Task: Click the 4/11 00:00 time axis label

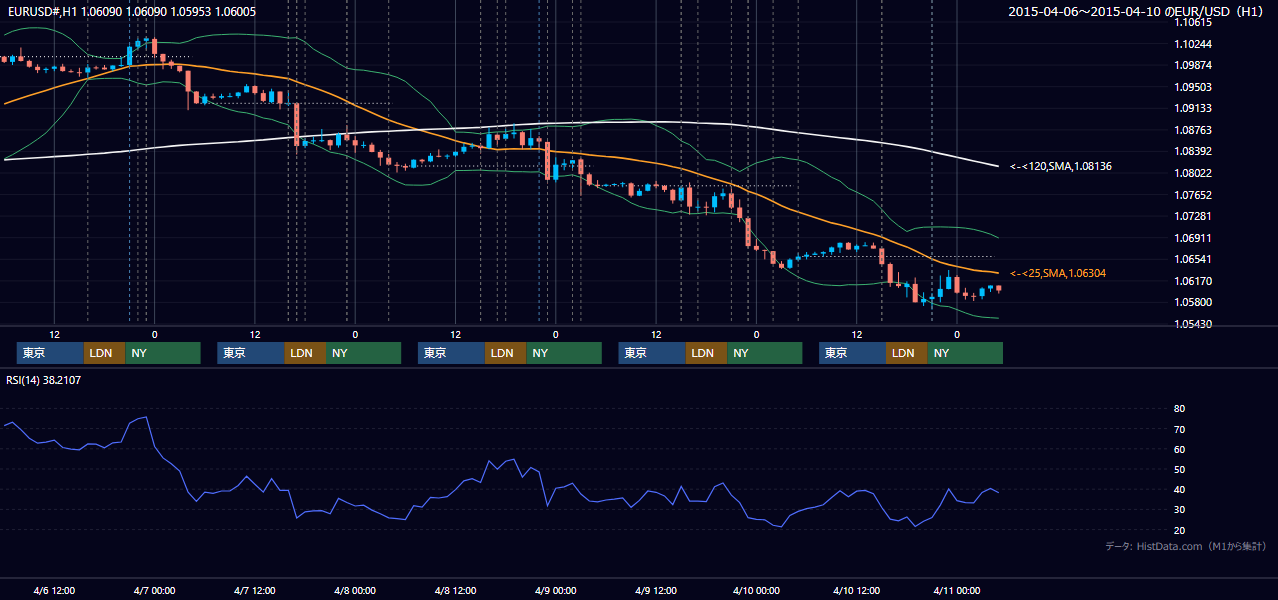Action: [956, 590]
